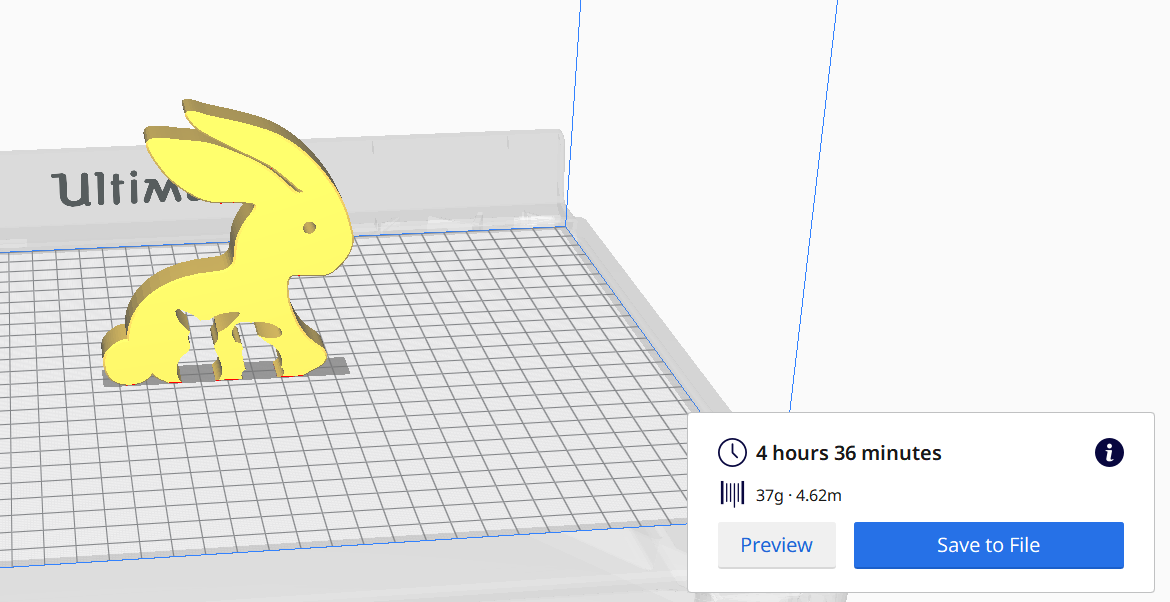Viewport: 1170px width, 602px height.
Task: Click the filament material usage icon
Action: pyautogui.click(x=732, y=494)
